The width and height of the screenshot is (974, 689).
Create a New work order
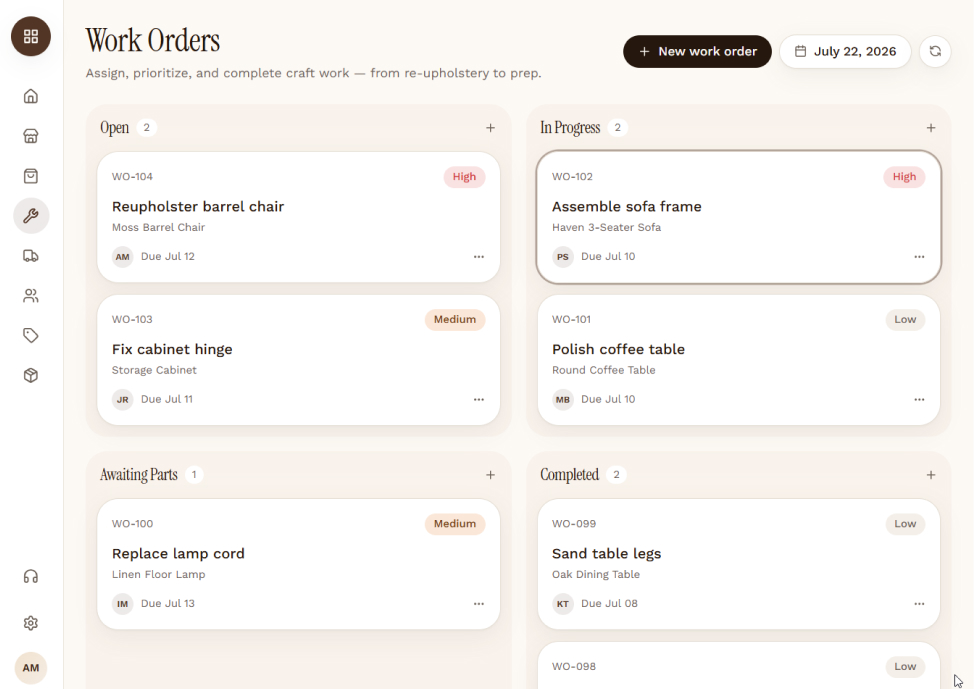(697, 52)
